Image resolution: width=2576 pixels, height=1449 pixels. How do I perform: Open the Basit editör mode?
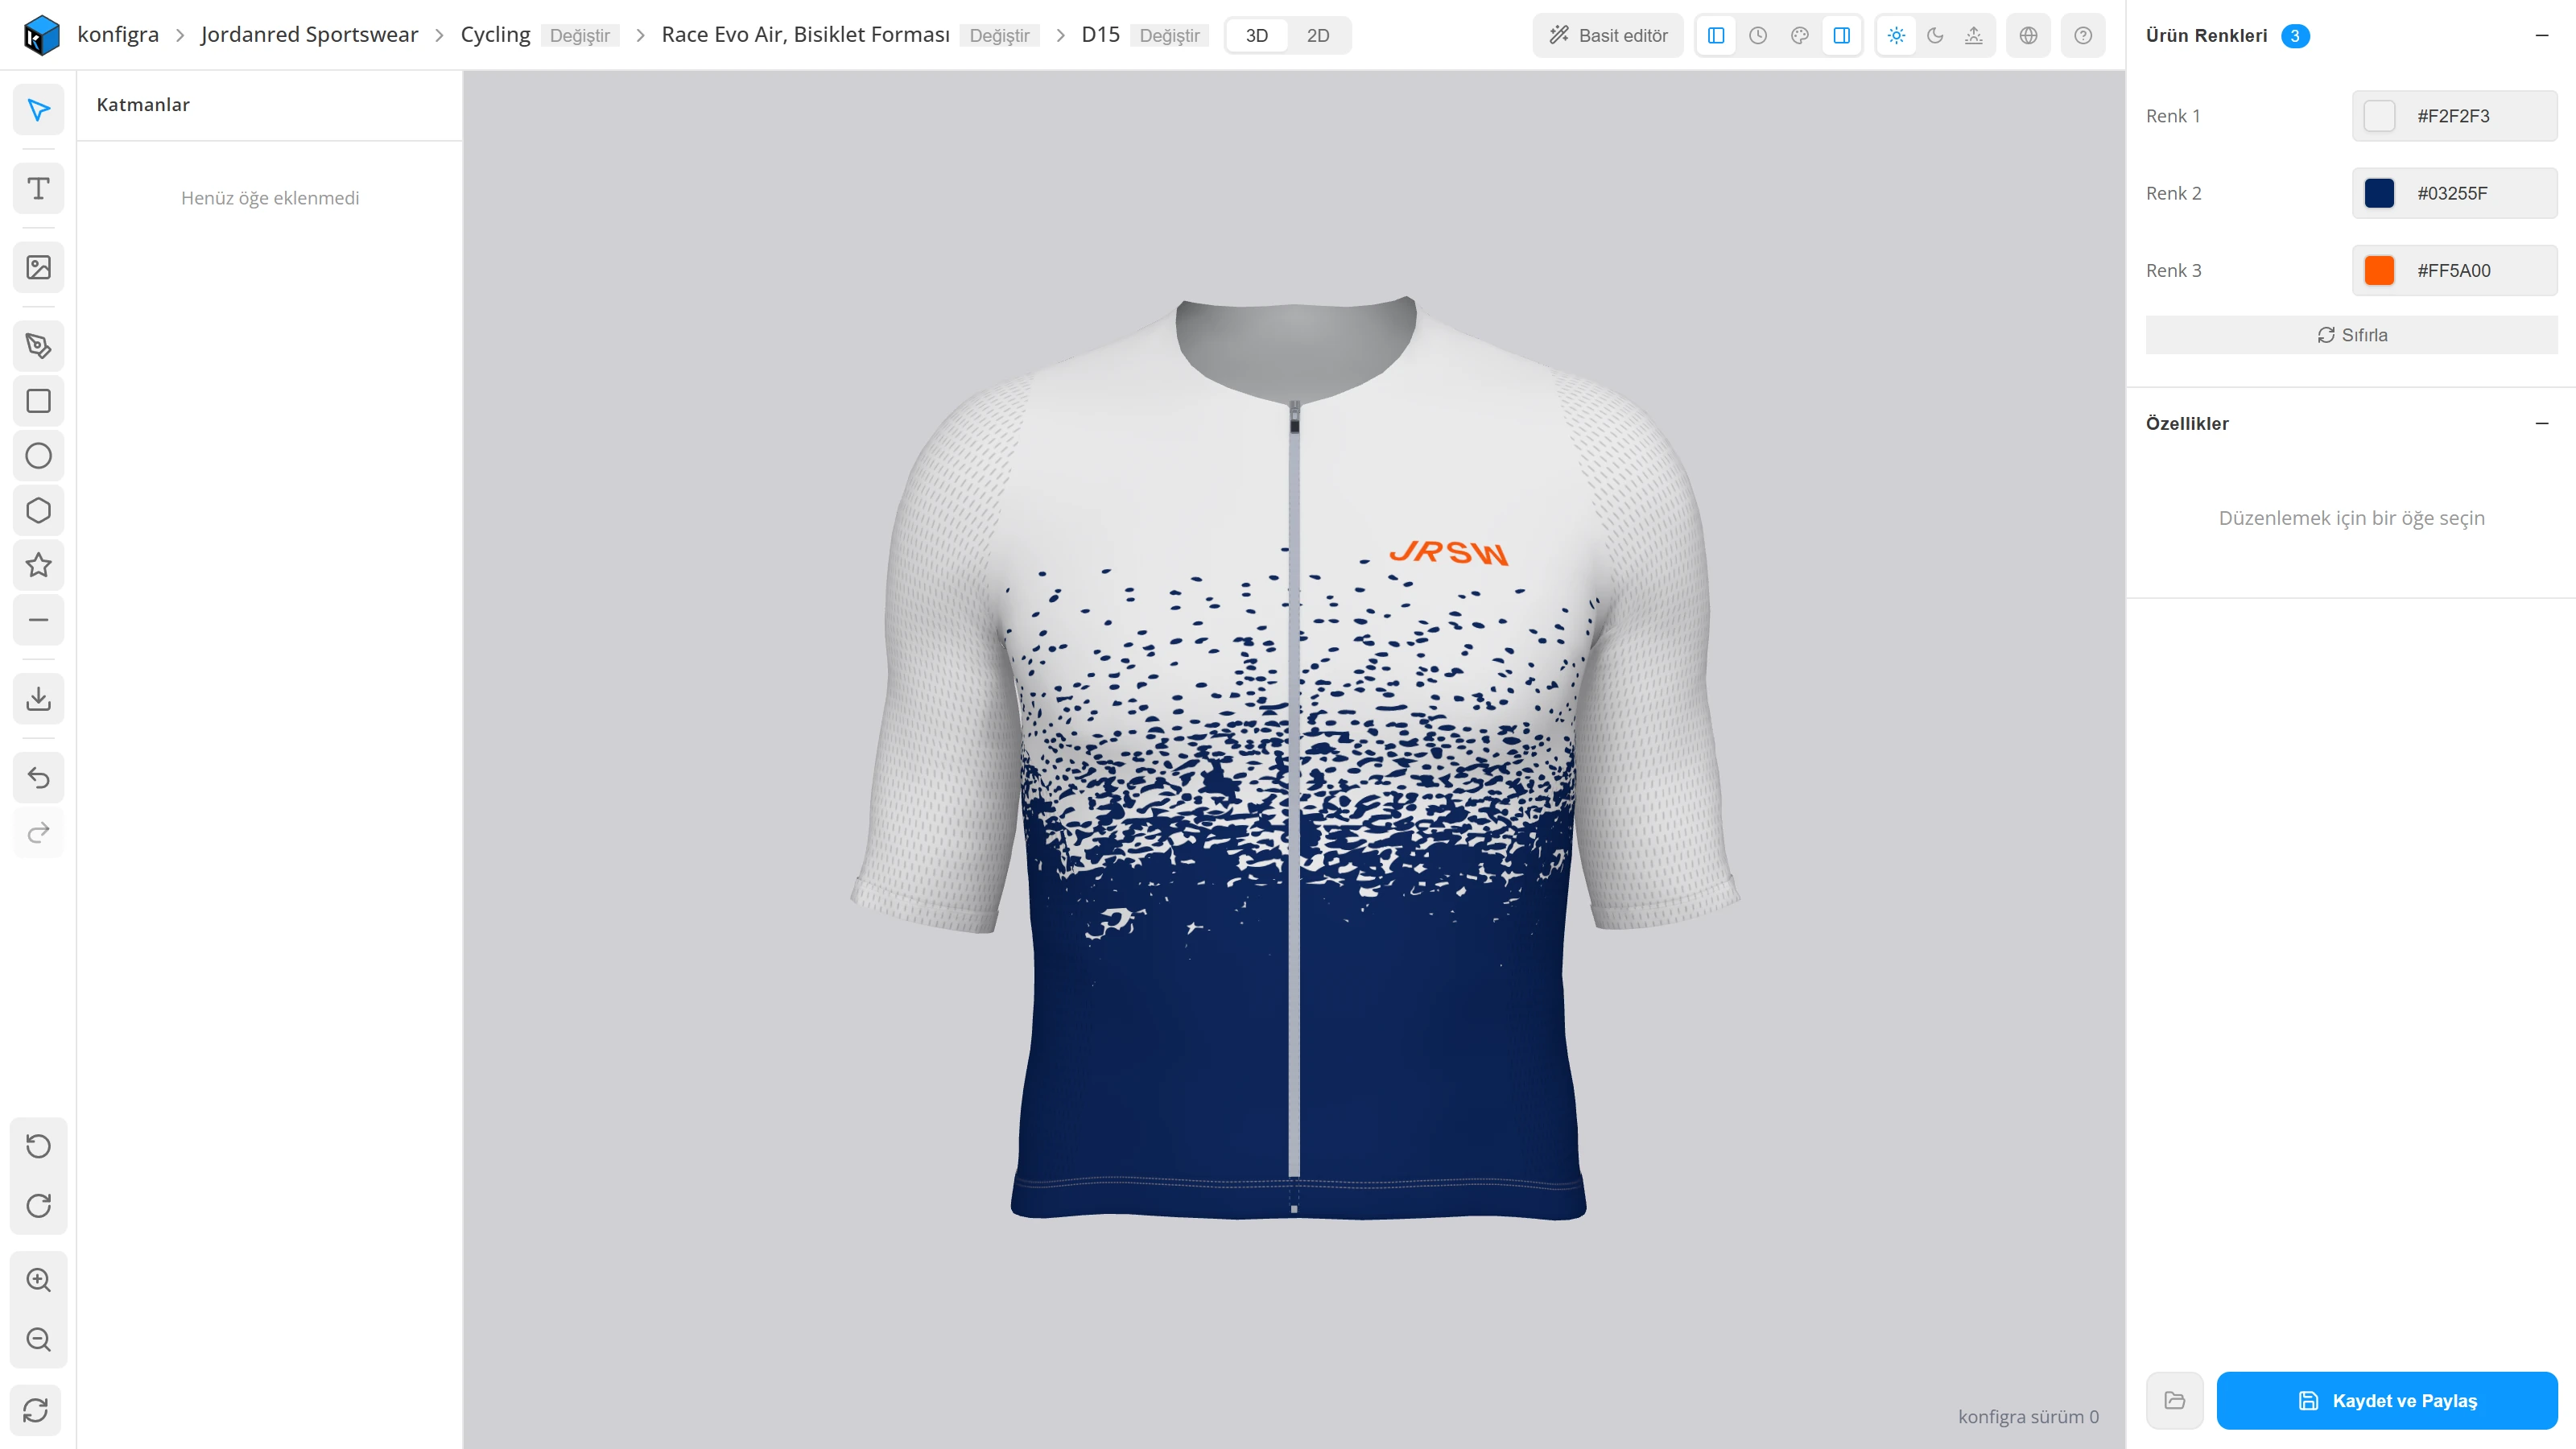click(1608, 36)
